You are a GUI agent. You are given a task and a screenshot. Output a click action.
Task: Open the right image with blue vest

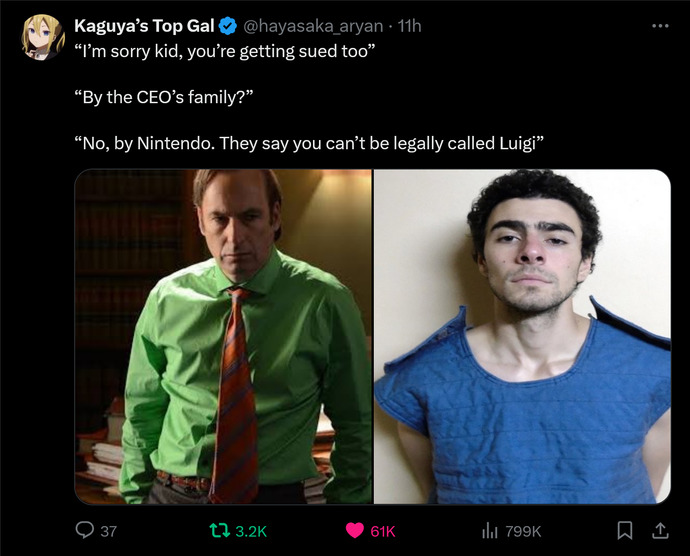click(522, 337)
